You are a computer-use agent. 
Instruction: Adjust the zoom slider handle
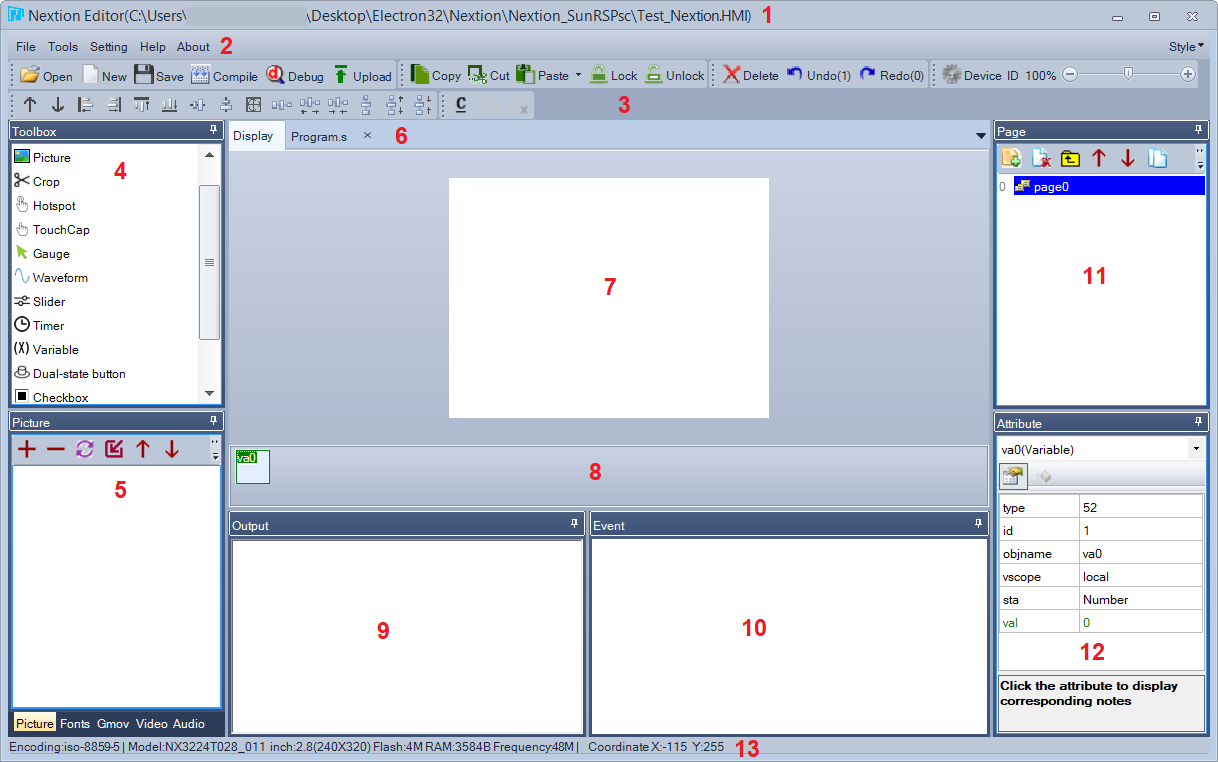1129,74
